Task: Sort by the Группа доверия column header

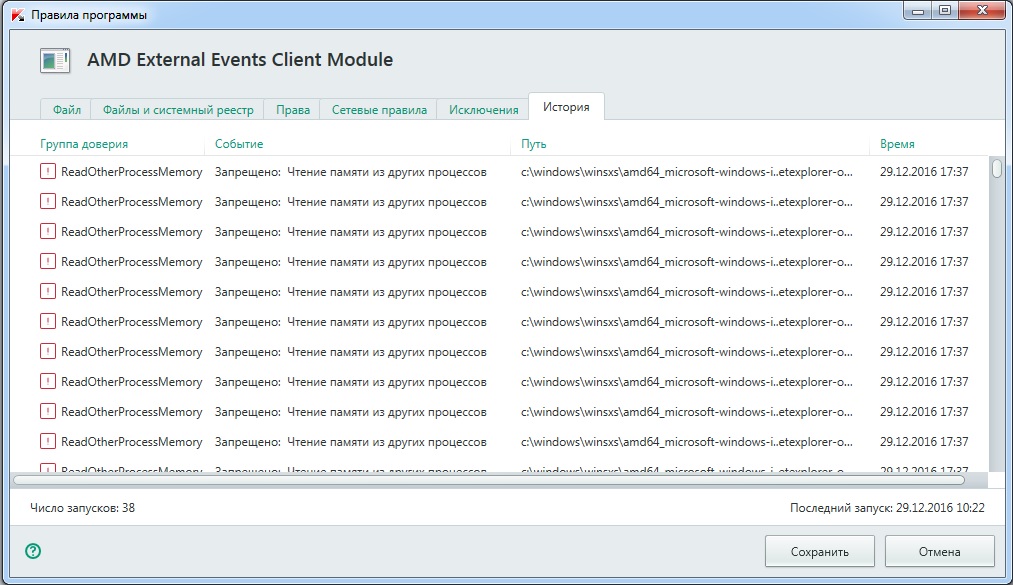Action: 85,144
